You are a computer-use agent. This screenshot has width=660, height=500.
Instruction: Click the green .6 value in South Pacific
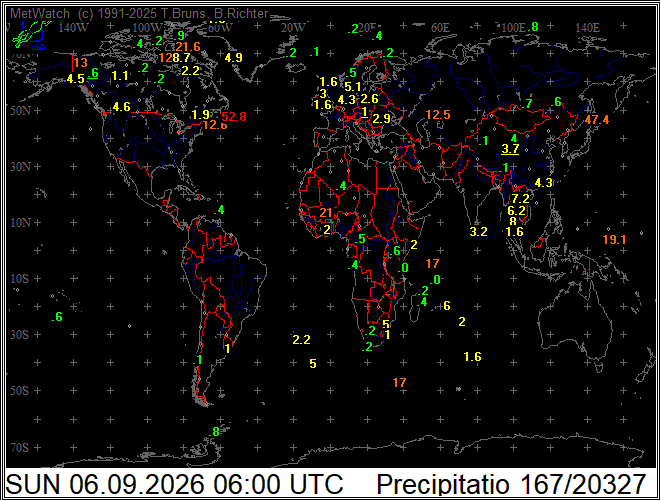click(x=57, y=317)
